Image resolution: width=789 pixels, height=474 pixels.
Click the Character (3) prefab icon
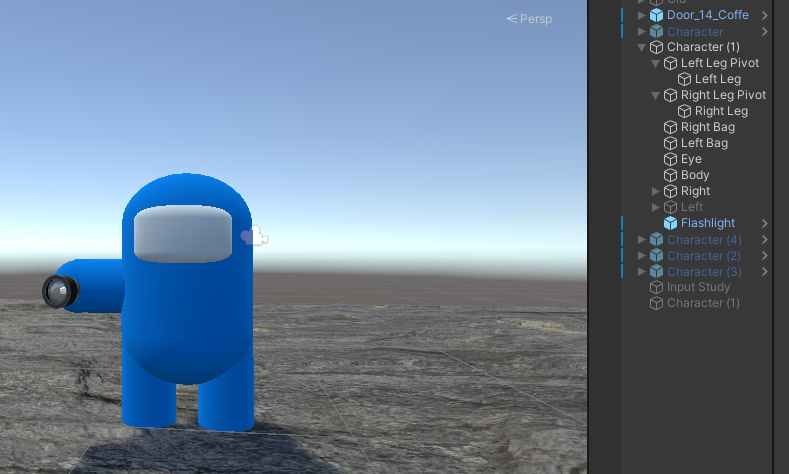click(x=656, y=272)
